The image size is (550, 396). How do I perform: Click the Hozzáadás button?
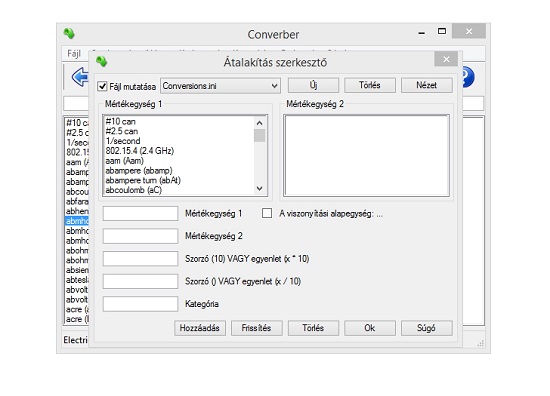click(200, 328)
